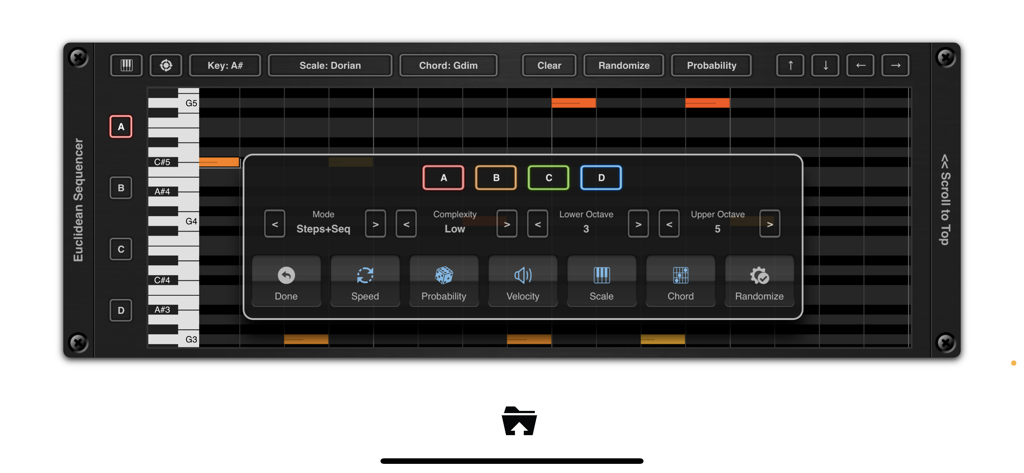Choose orange B tab in popup
1024x473 pixels.
click(x=496, y=178)
